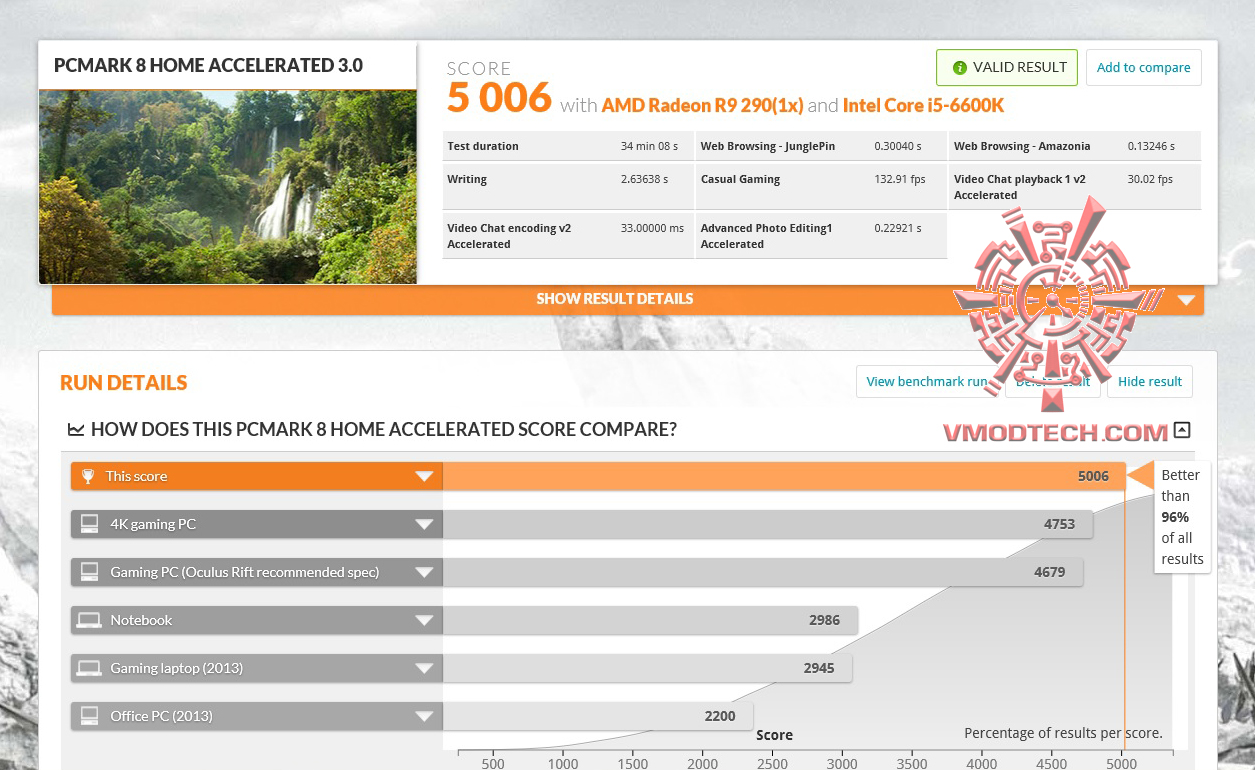Click the 4753 score bar for 4K gaming PC
This screenshot has width=1255, height=770.
click(x=768, y=524)
